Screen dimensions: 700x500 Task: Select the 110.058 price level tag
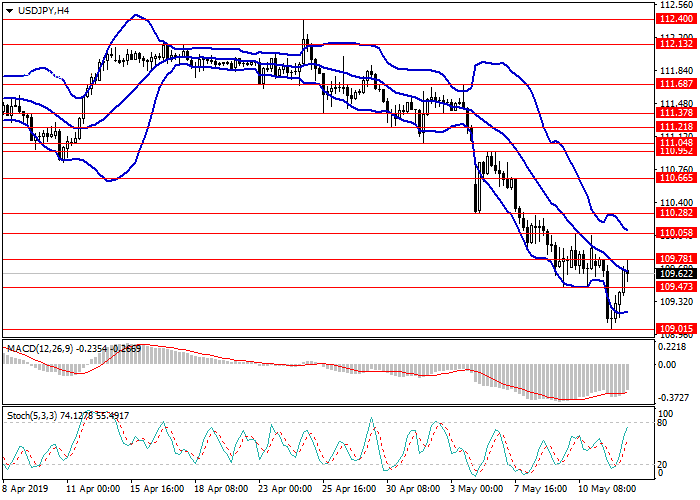click(x=675, y=233)
